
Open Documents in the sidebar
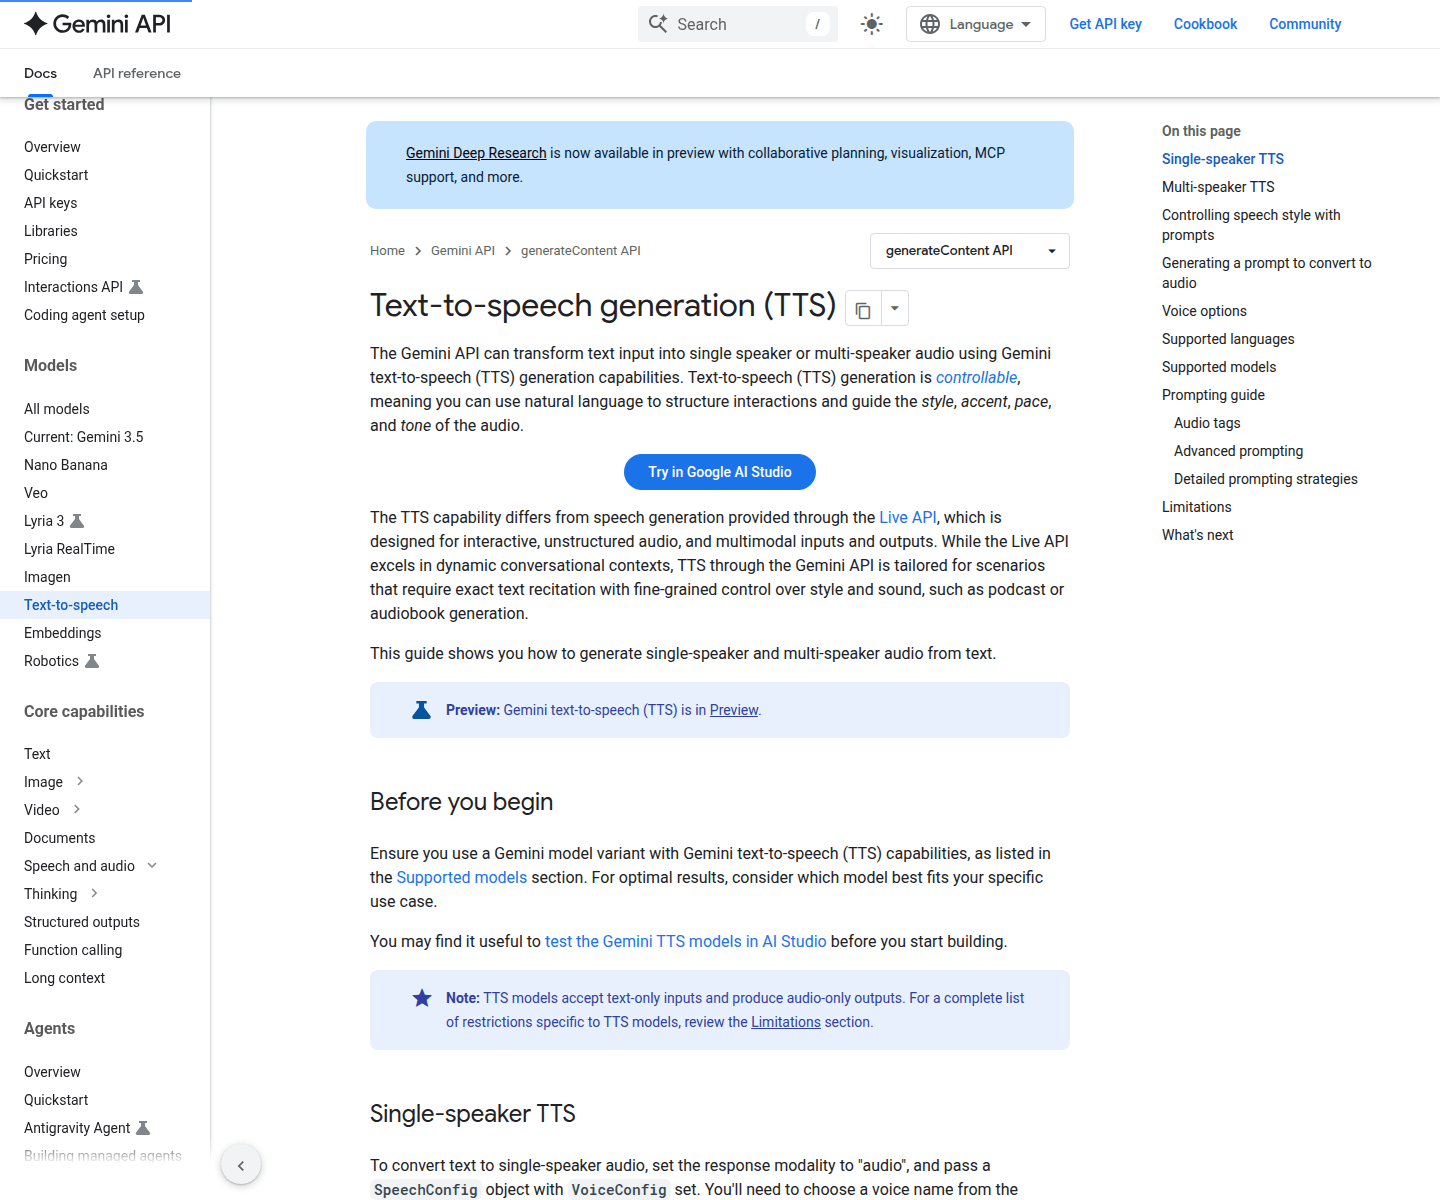coord(60,838)
